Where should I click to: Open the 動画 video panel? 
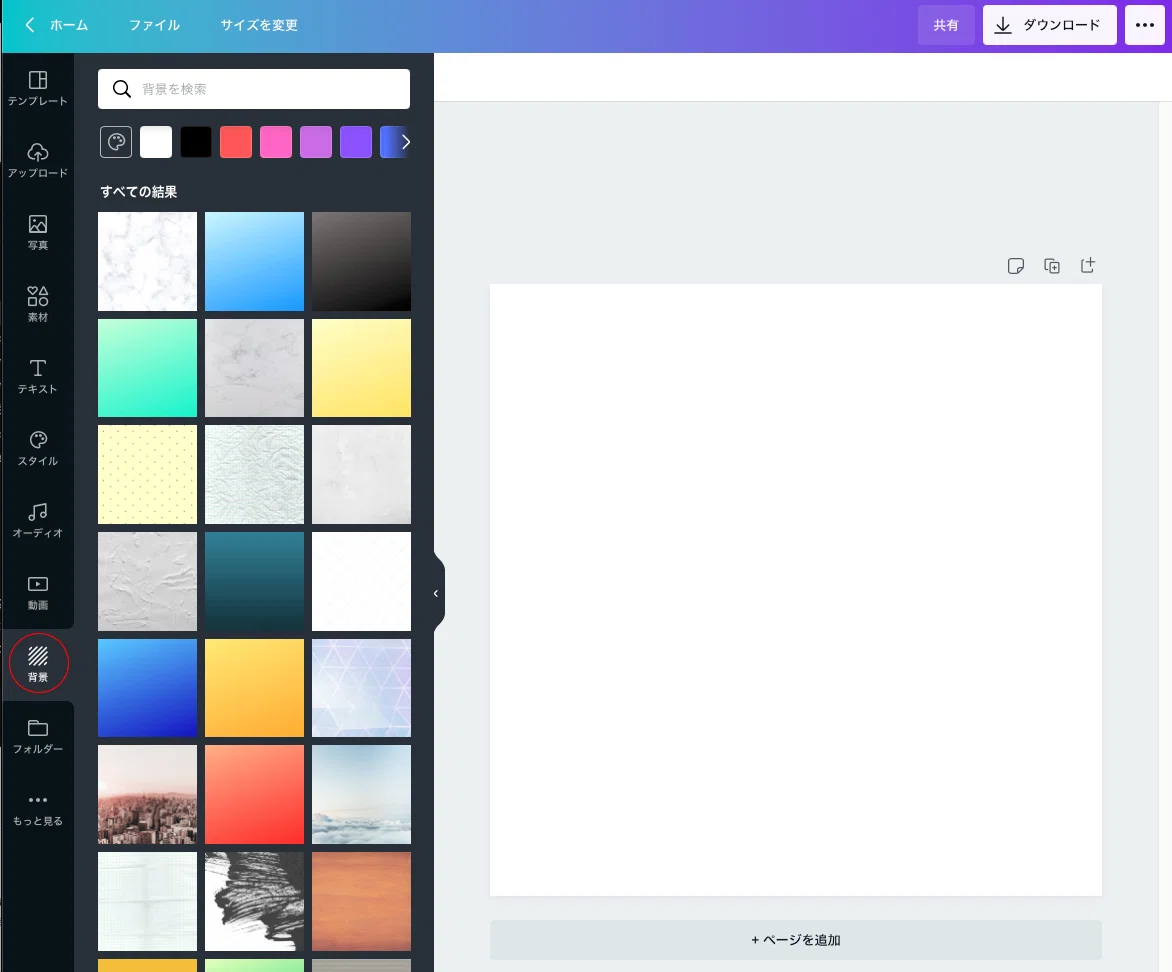coord(37,592)
